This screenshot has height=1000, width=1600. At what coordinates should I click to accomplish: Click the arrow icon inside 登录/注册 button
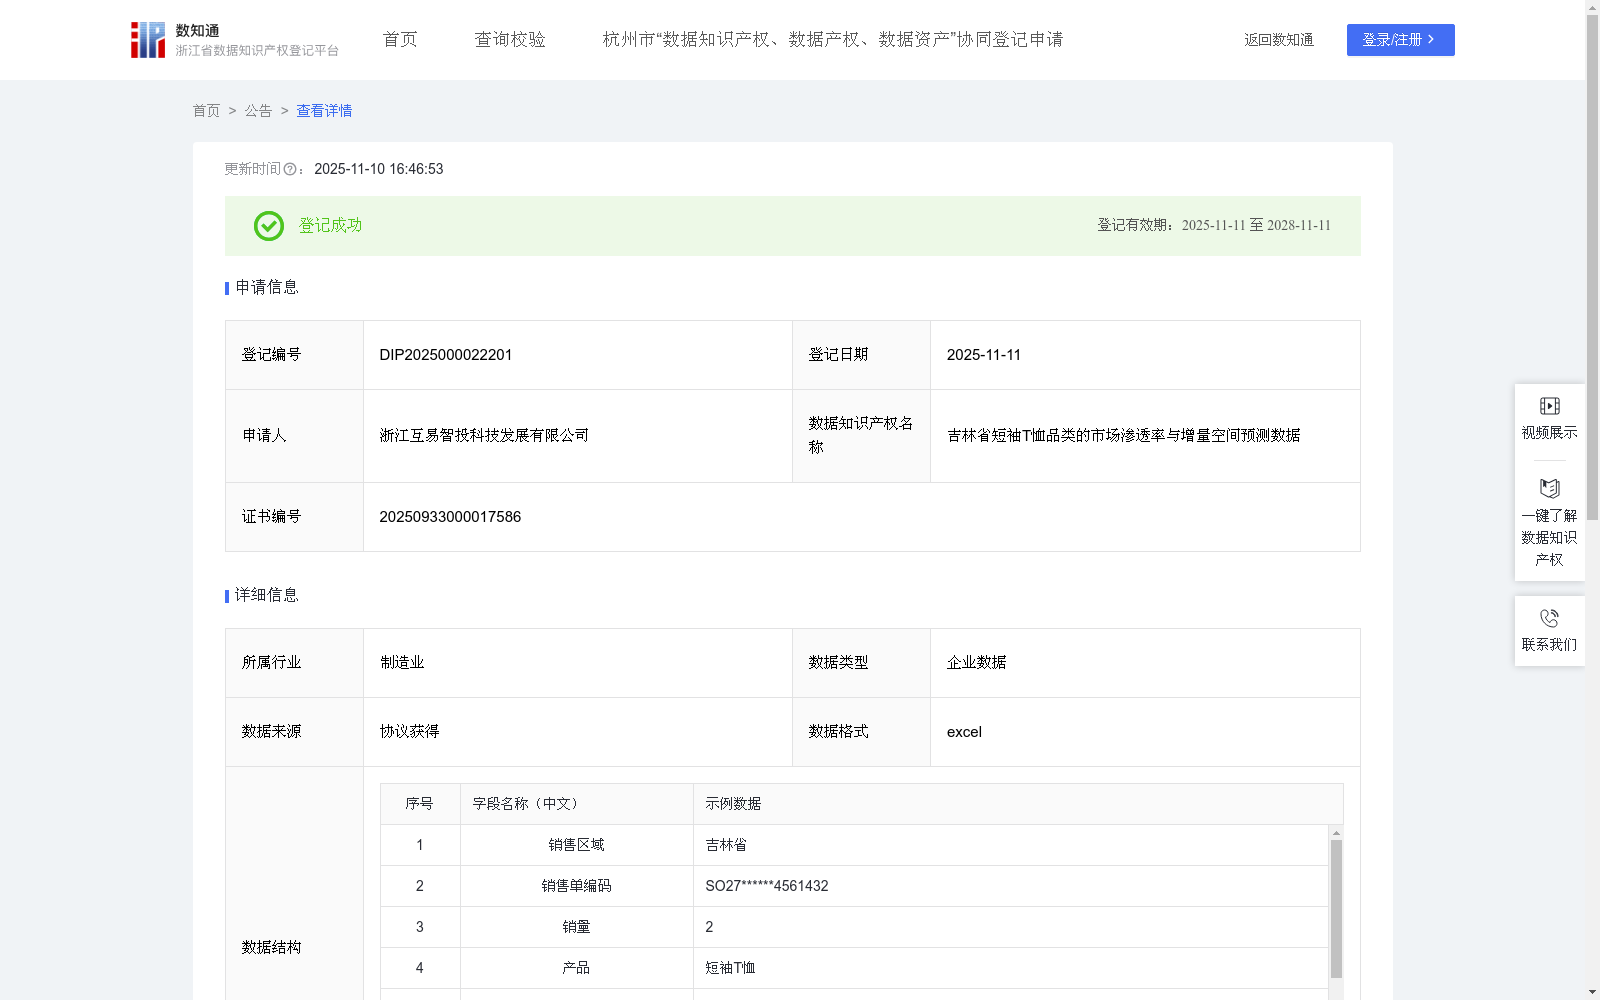tap(1431, 40)
